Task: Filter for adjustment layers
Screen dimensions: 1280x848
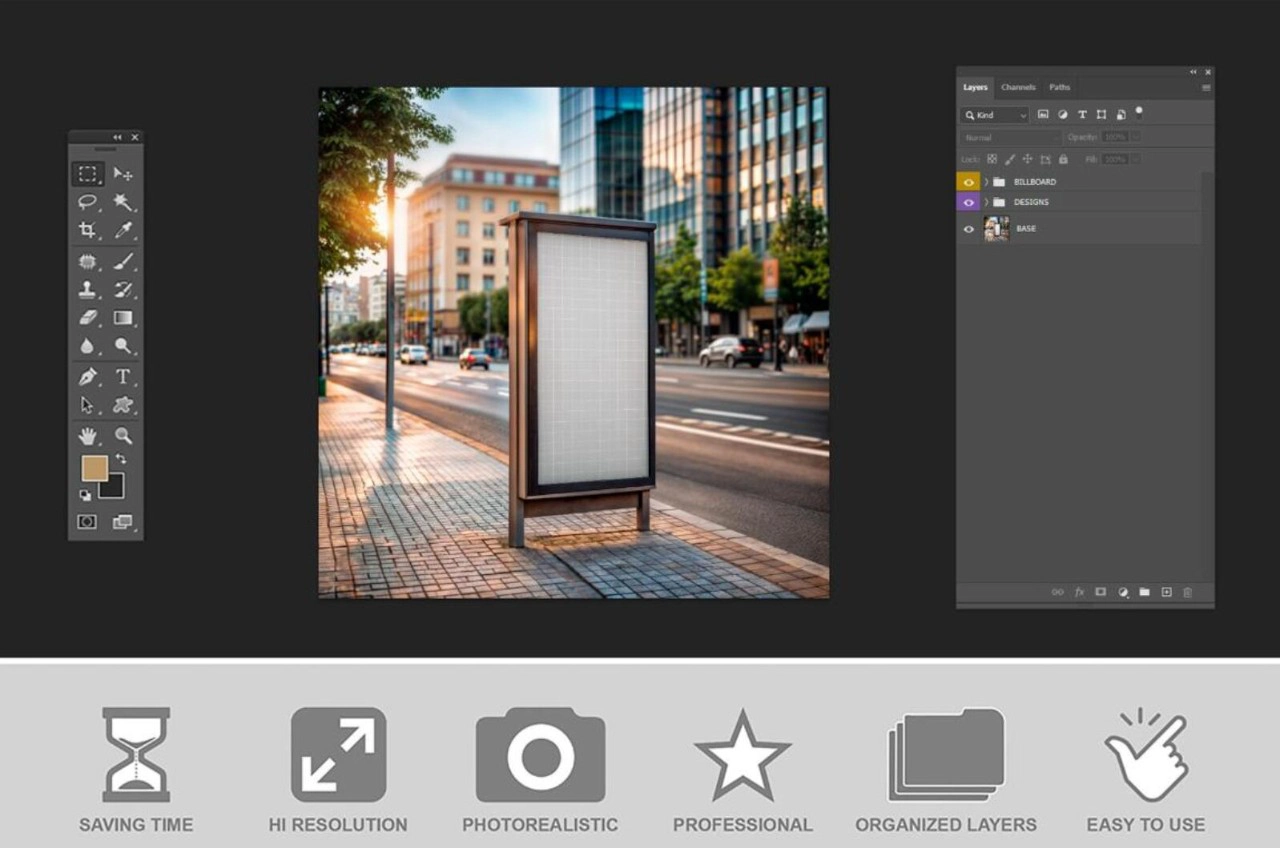Action: 1062,115
